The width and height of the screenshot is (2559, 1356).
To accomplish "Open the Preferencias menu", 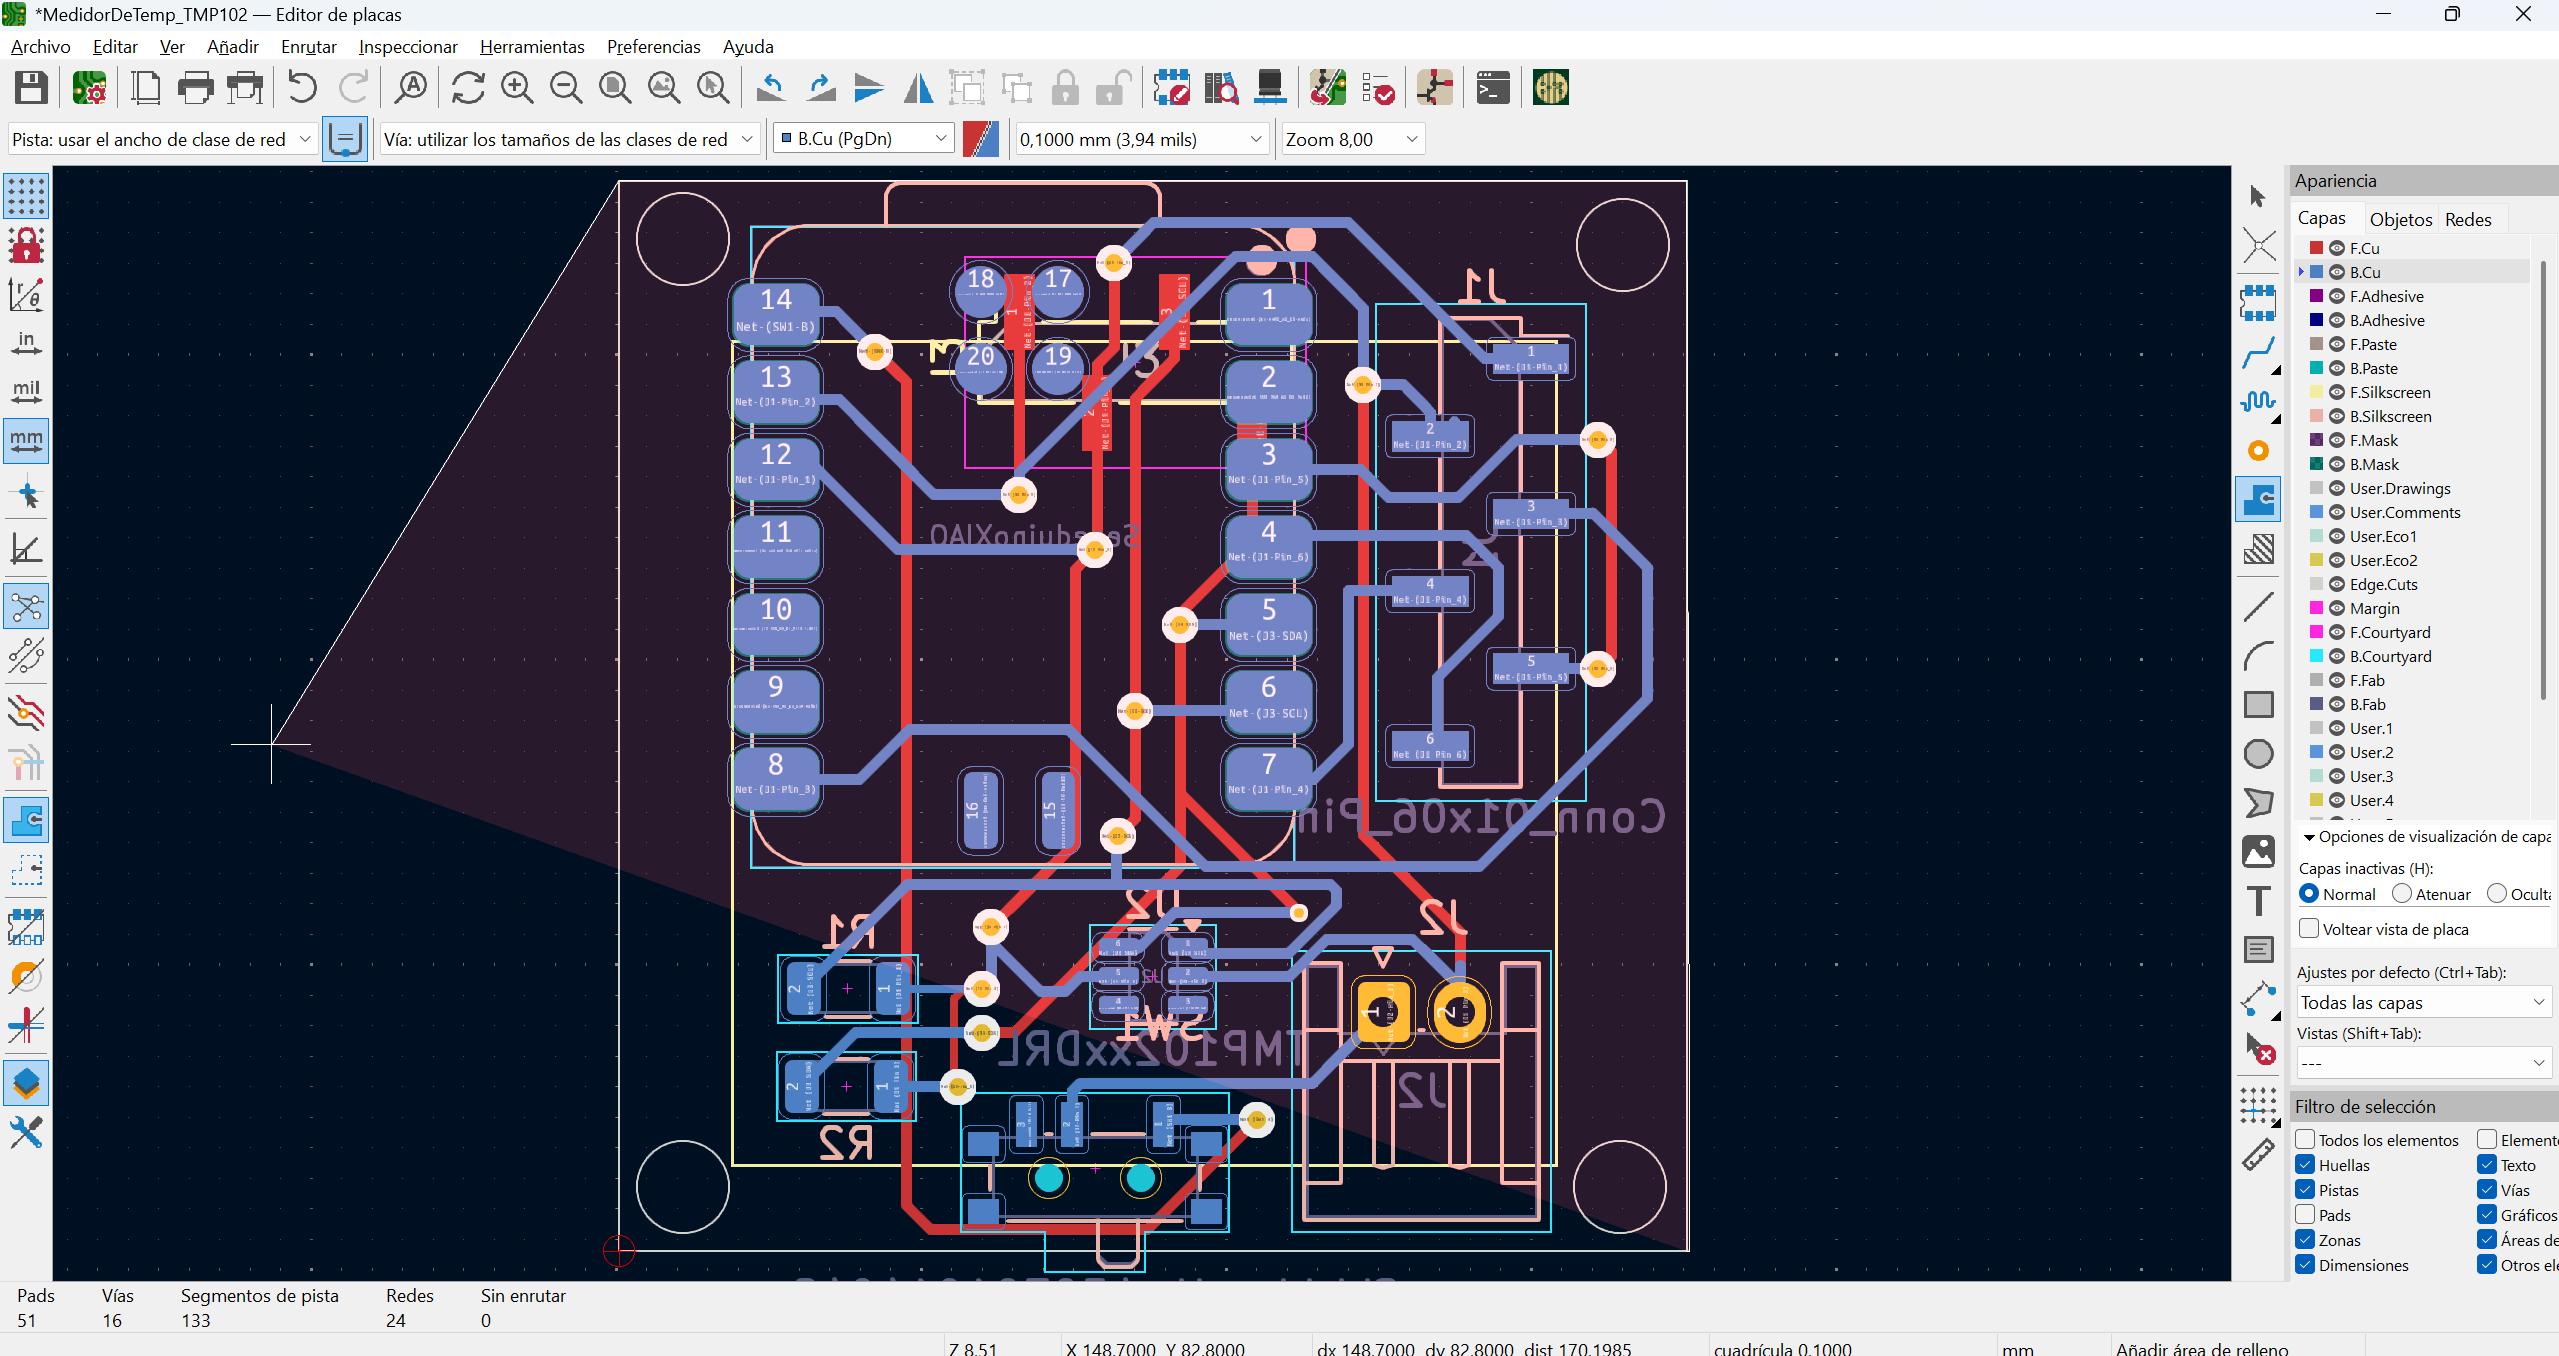I will [653, 46].
